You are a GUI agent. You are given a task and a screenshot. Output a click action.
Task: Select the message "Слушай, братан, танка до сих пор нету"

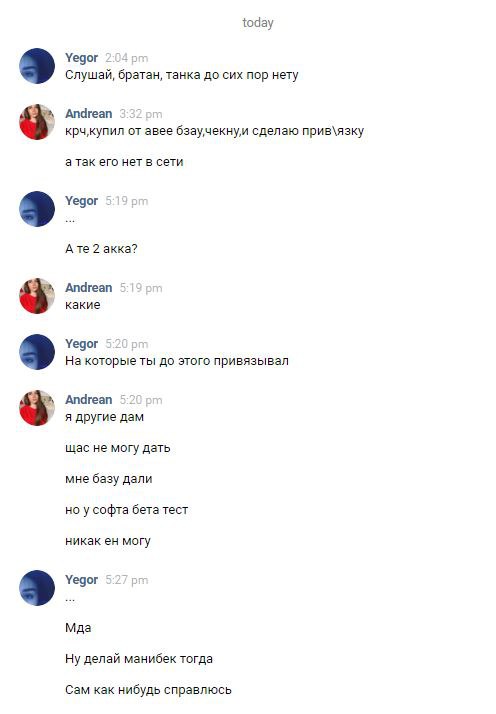[182, 75]
